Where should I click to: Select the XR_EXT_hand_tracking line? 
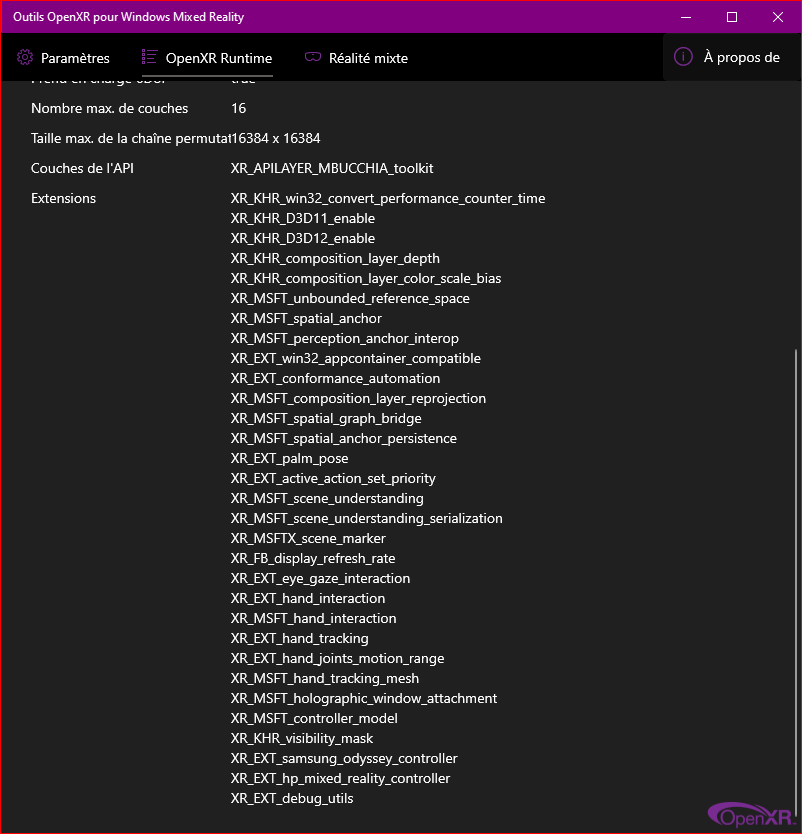point(300,639)
